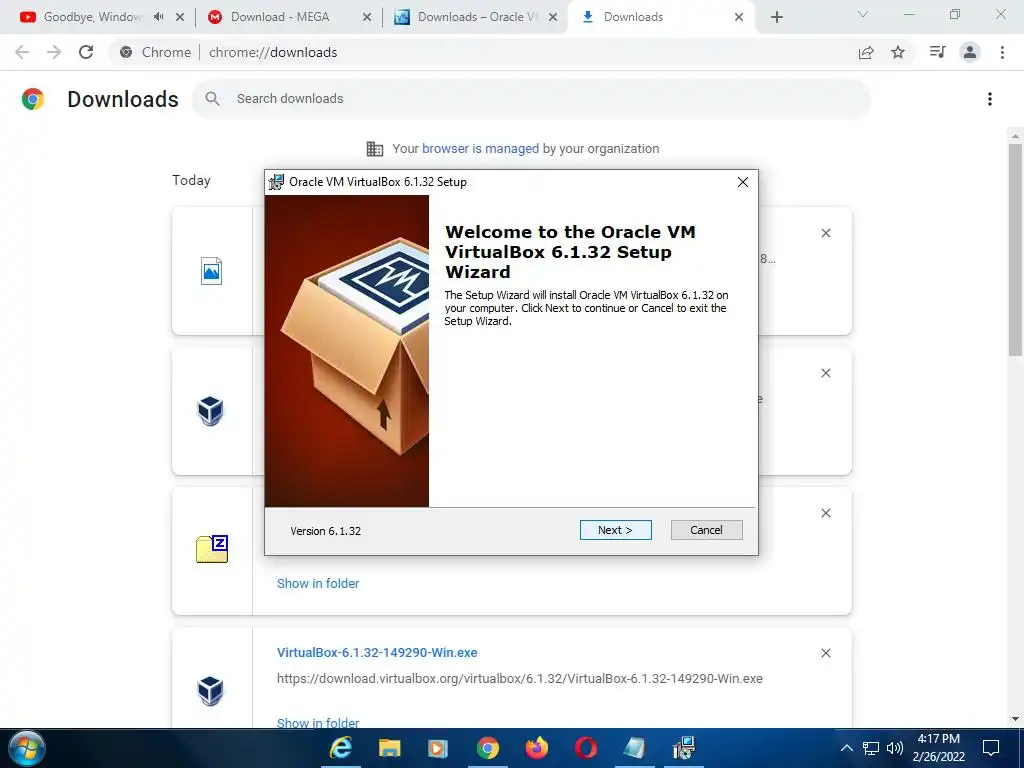This screenshot has width=1024, height=768.
Task: Click VirtualBox icon beside VirtualBox-6.1.32-149290-Win.exe
Action: pos(210,691)
